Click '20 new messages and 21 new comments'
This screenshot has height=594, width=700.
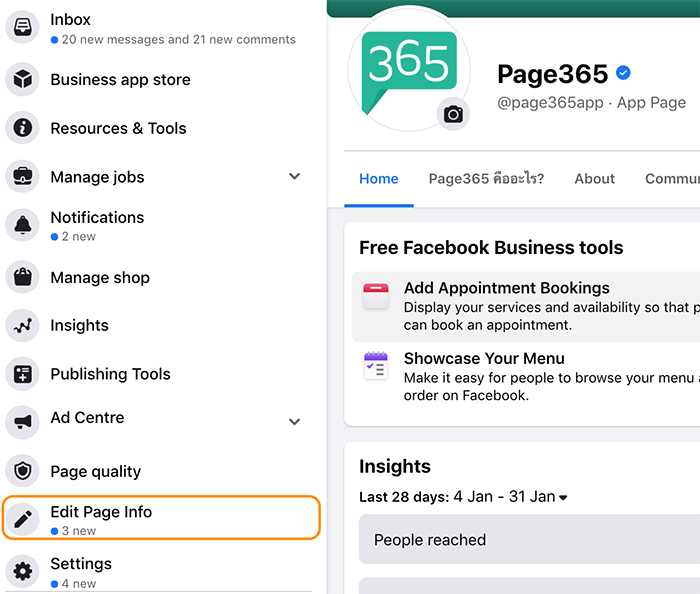[x=179, y=40]
